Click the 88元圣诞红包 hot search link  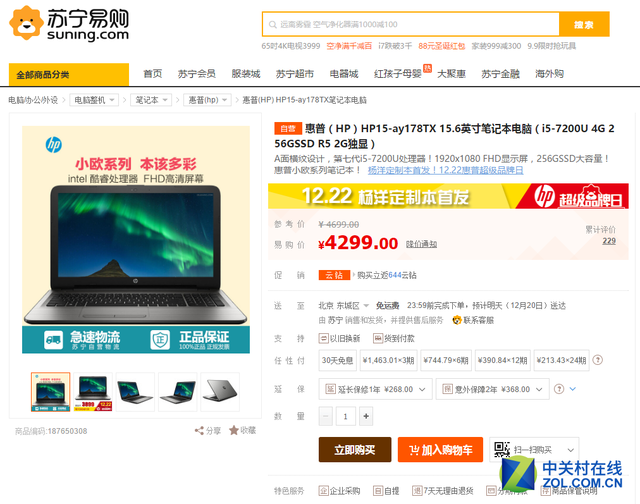pyautogui.click(x=442, y=46)
